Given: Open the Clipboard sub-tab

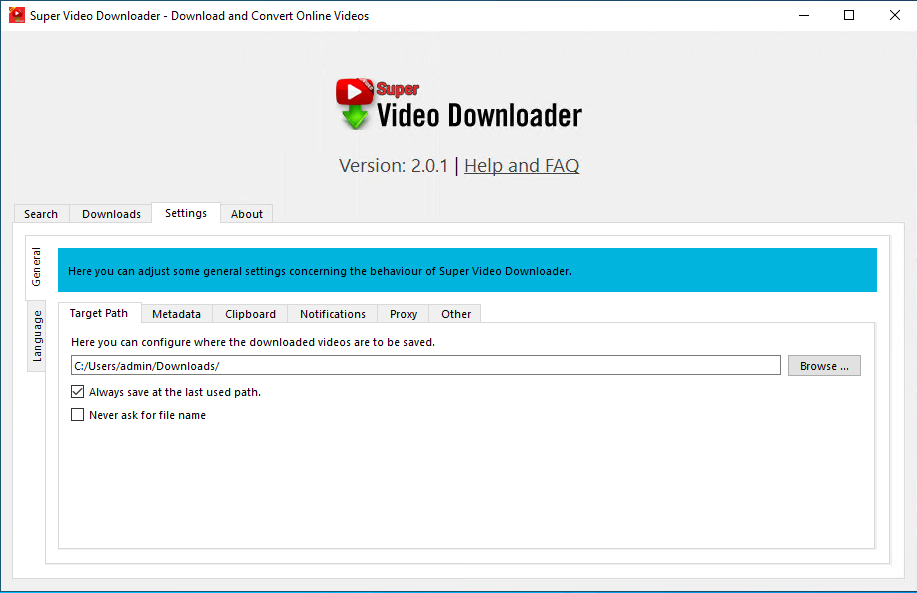Looking at the screenshot, I should (x=250, y=314).
